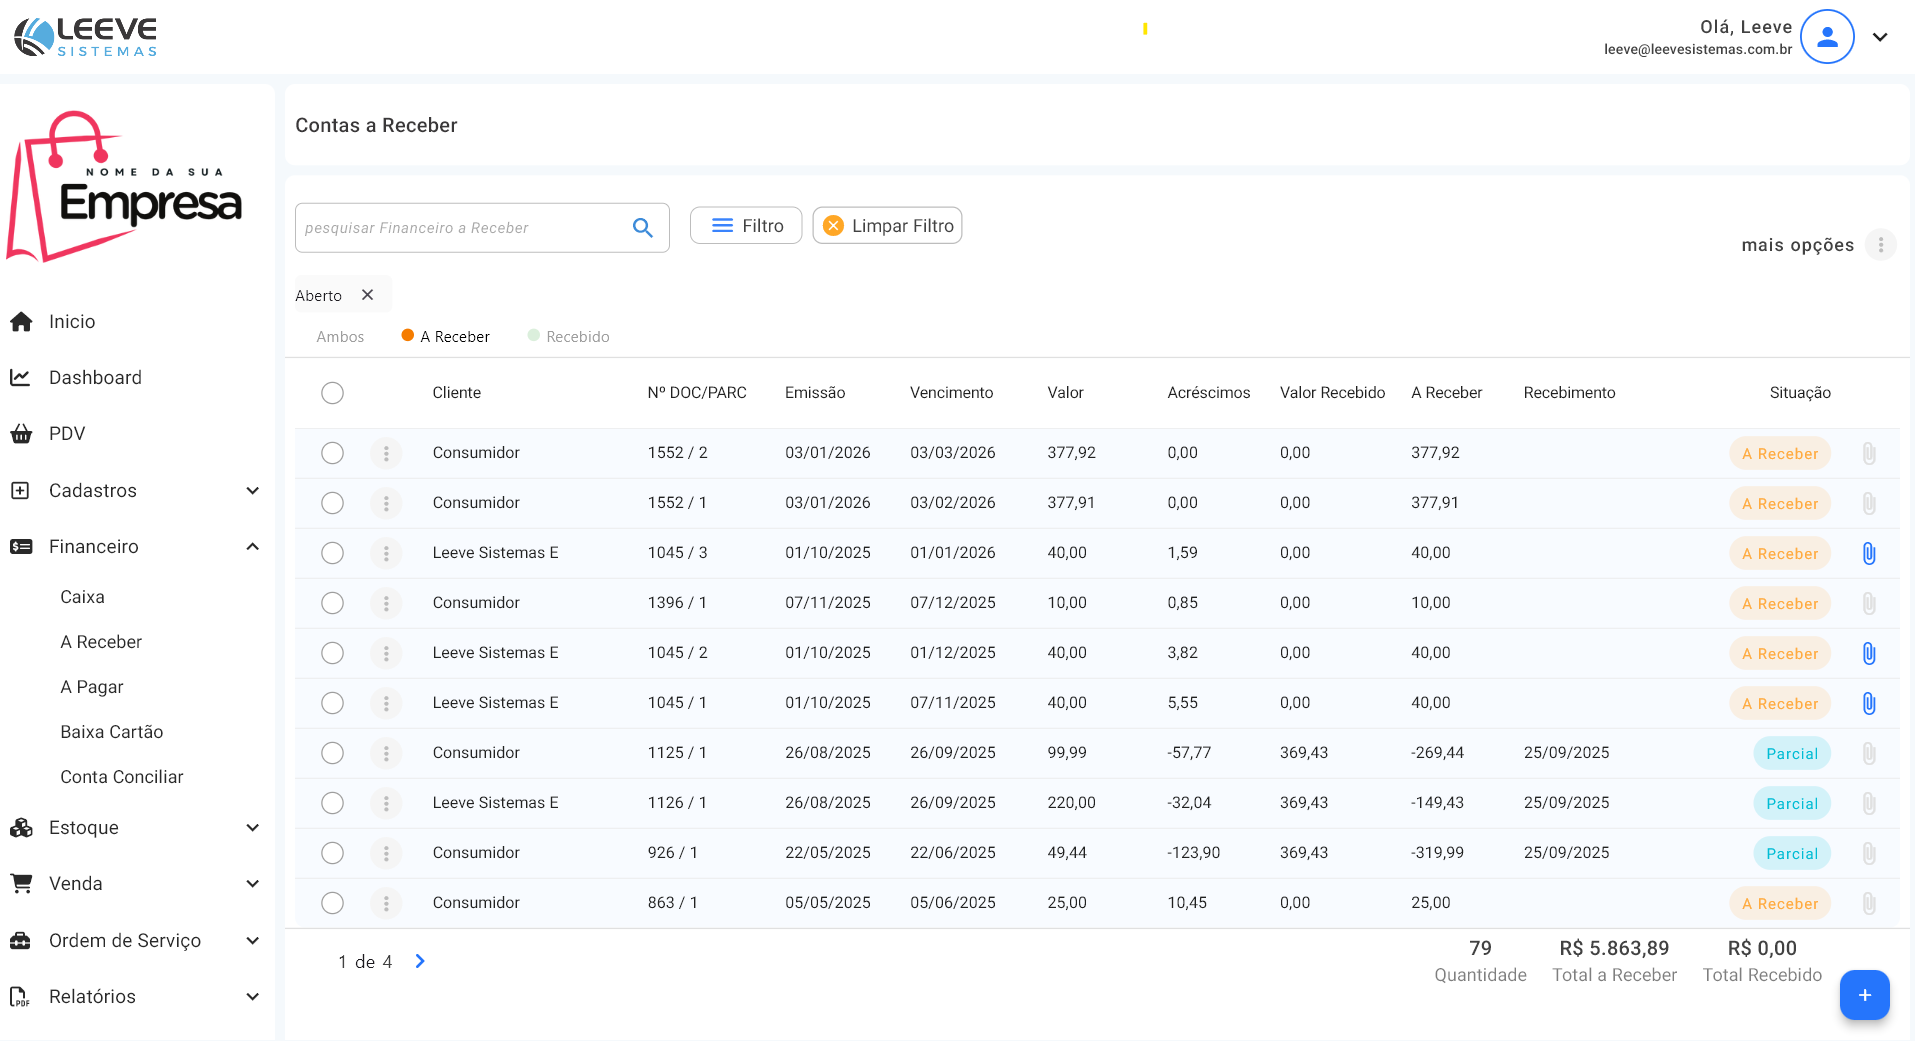Click the Limpar Filtro button
The width and height of the screenshot is (1915, 1041).
[x=887, y=226]
